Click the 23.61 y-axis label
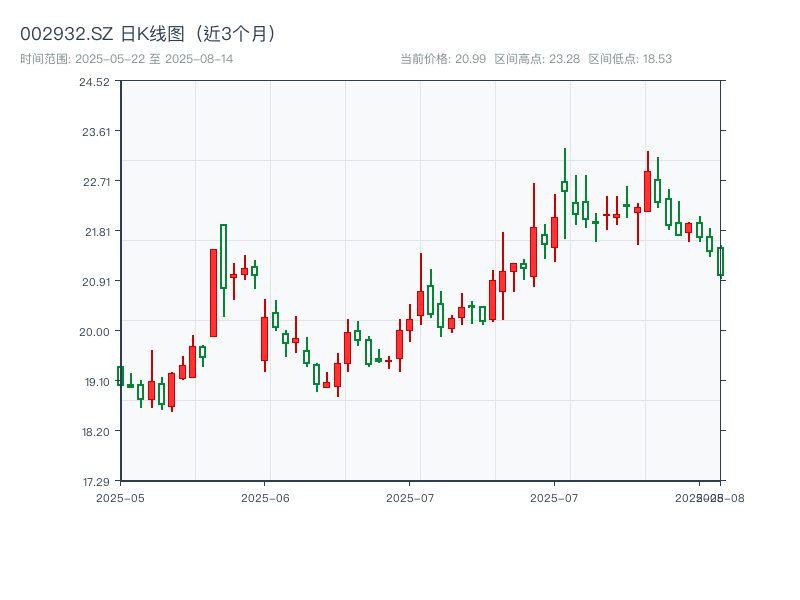The image size is (800, 600). pyautogui.click(x=95, y=132)
